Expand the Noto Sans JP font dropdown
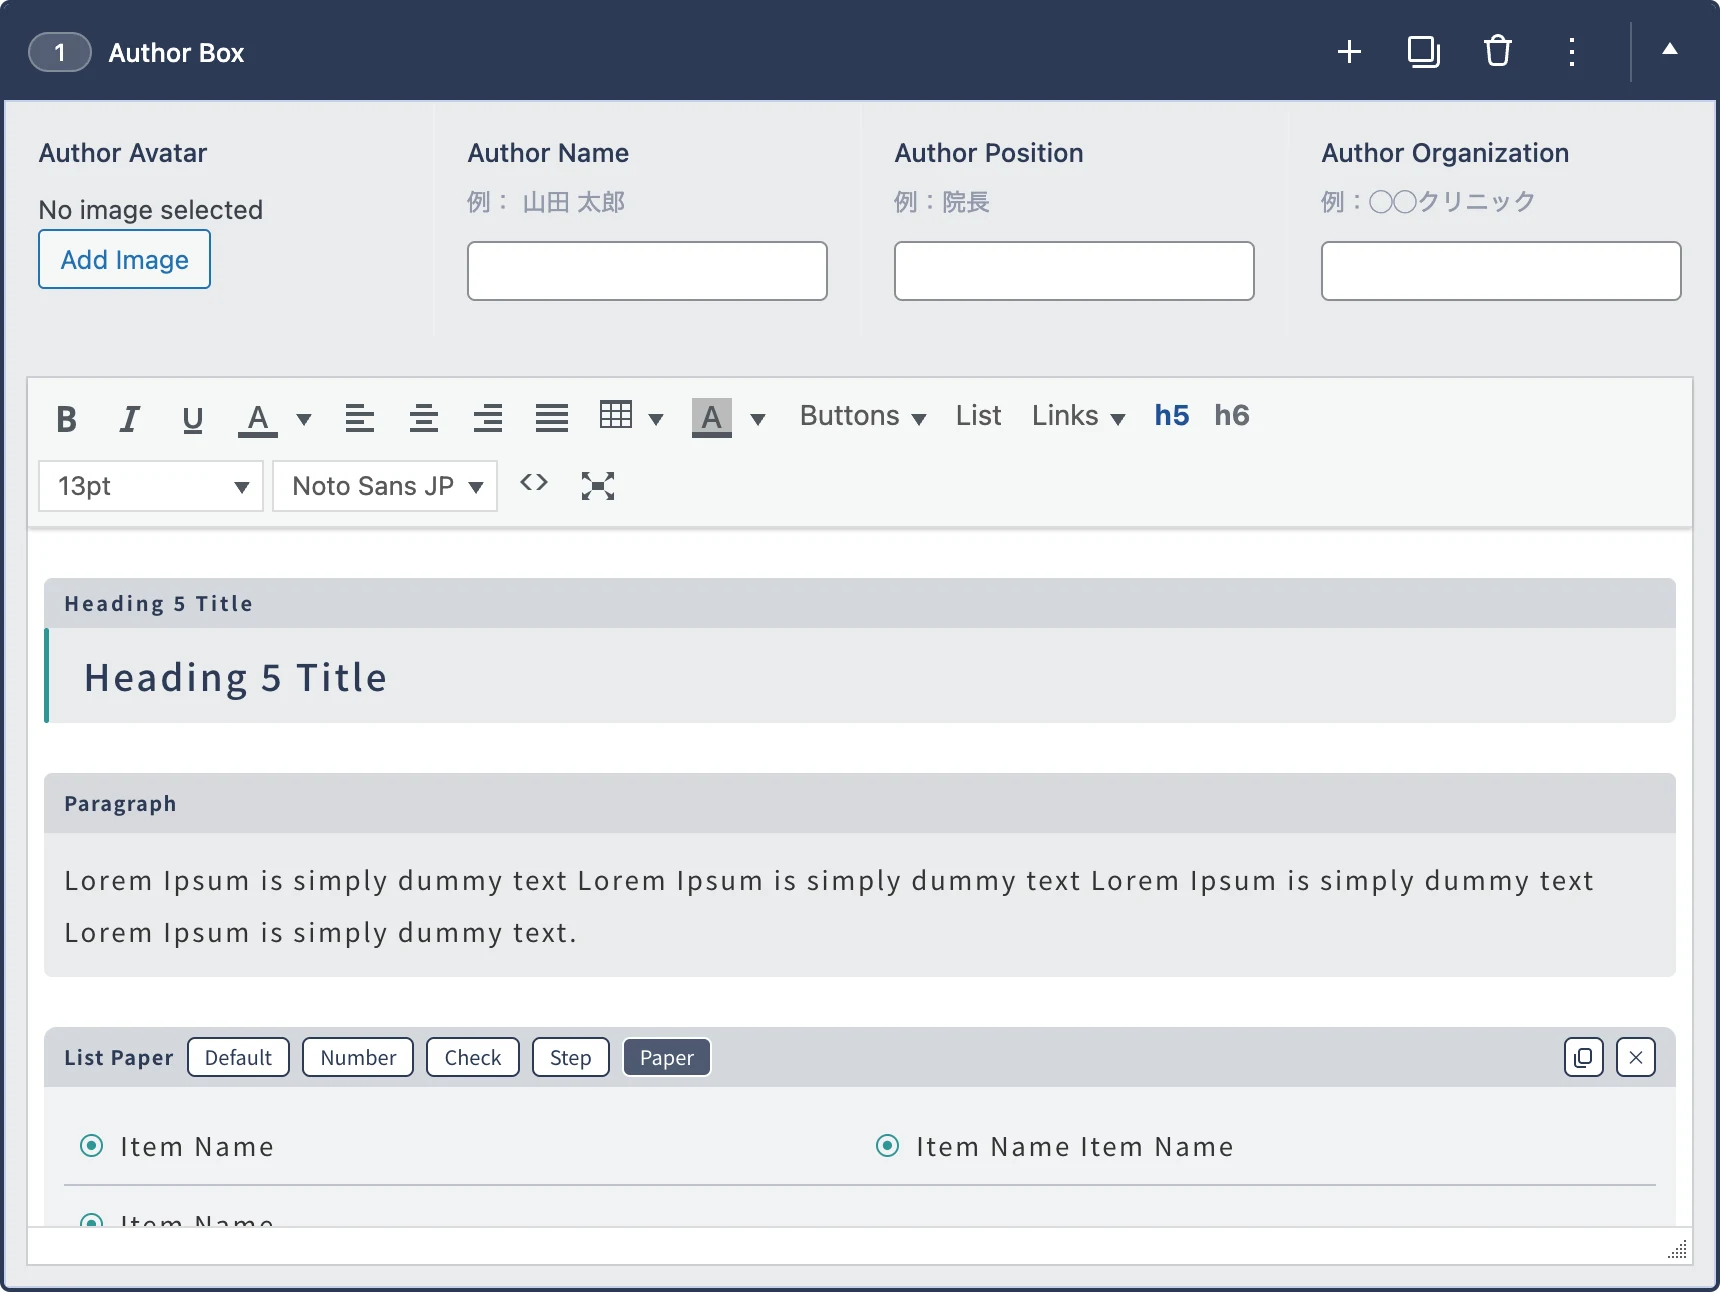This screenshot has width=1720, height=1292. [385, 486]
